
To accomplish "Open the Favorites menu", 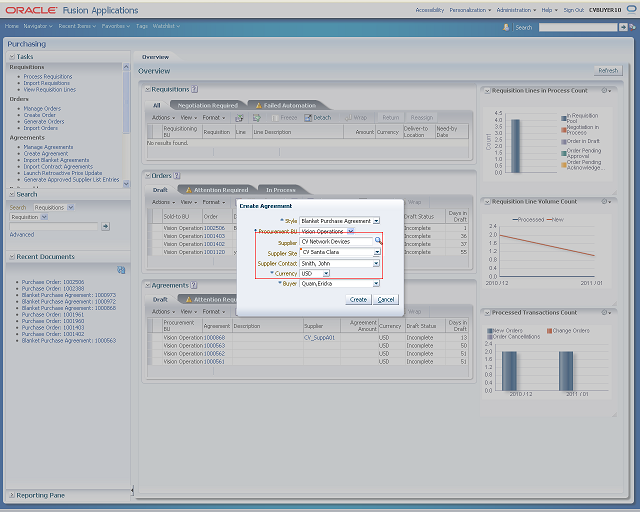I will point(116,26).
